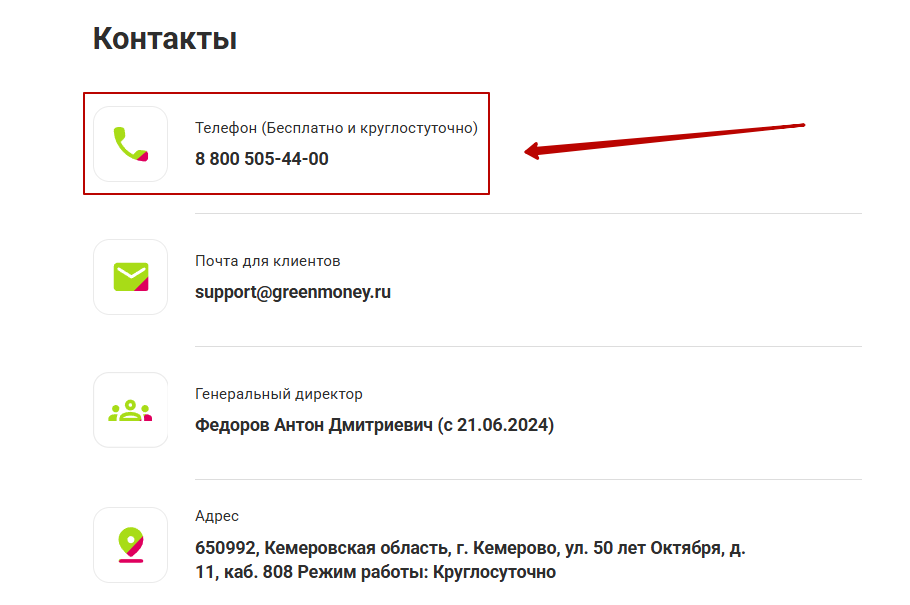Screen dimensions: 910x605
Task: Click the Телефон (Бесплатно и круглосуточно) label
Action: (336, 128)
